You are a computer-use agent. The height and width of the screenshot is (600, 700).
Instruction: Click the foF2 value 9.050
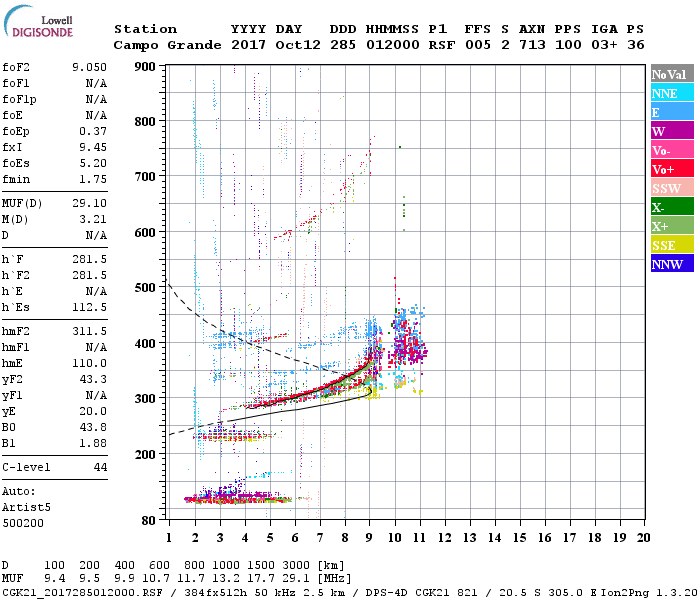pos(89,67)
